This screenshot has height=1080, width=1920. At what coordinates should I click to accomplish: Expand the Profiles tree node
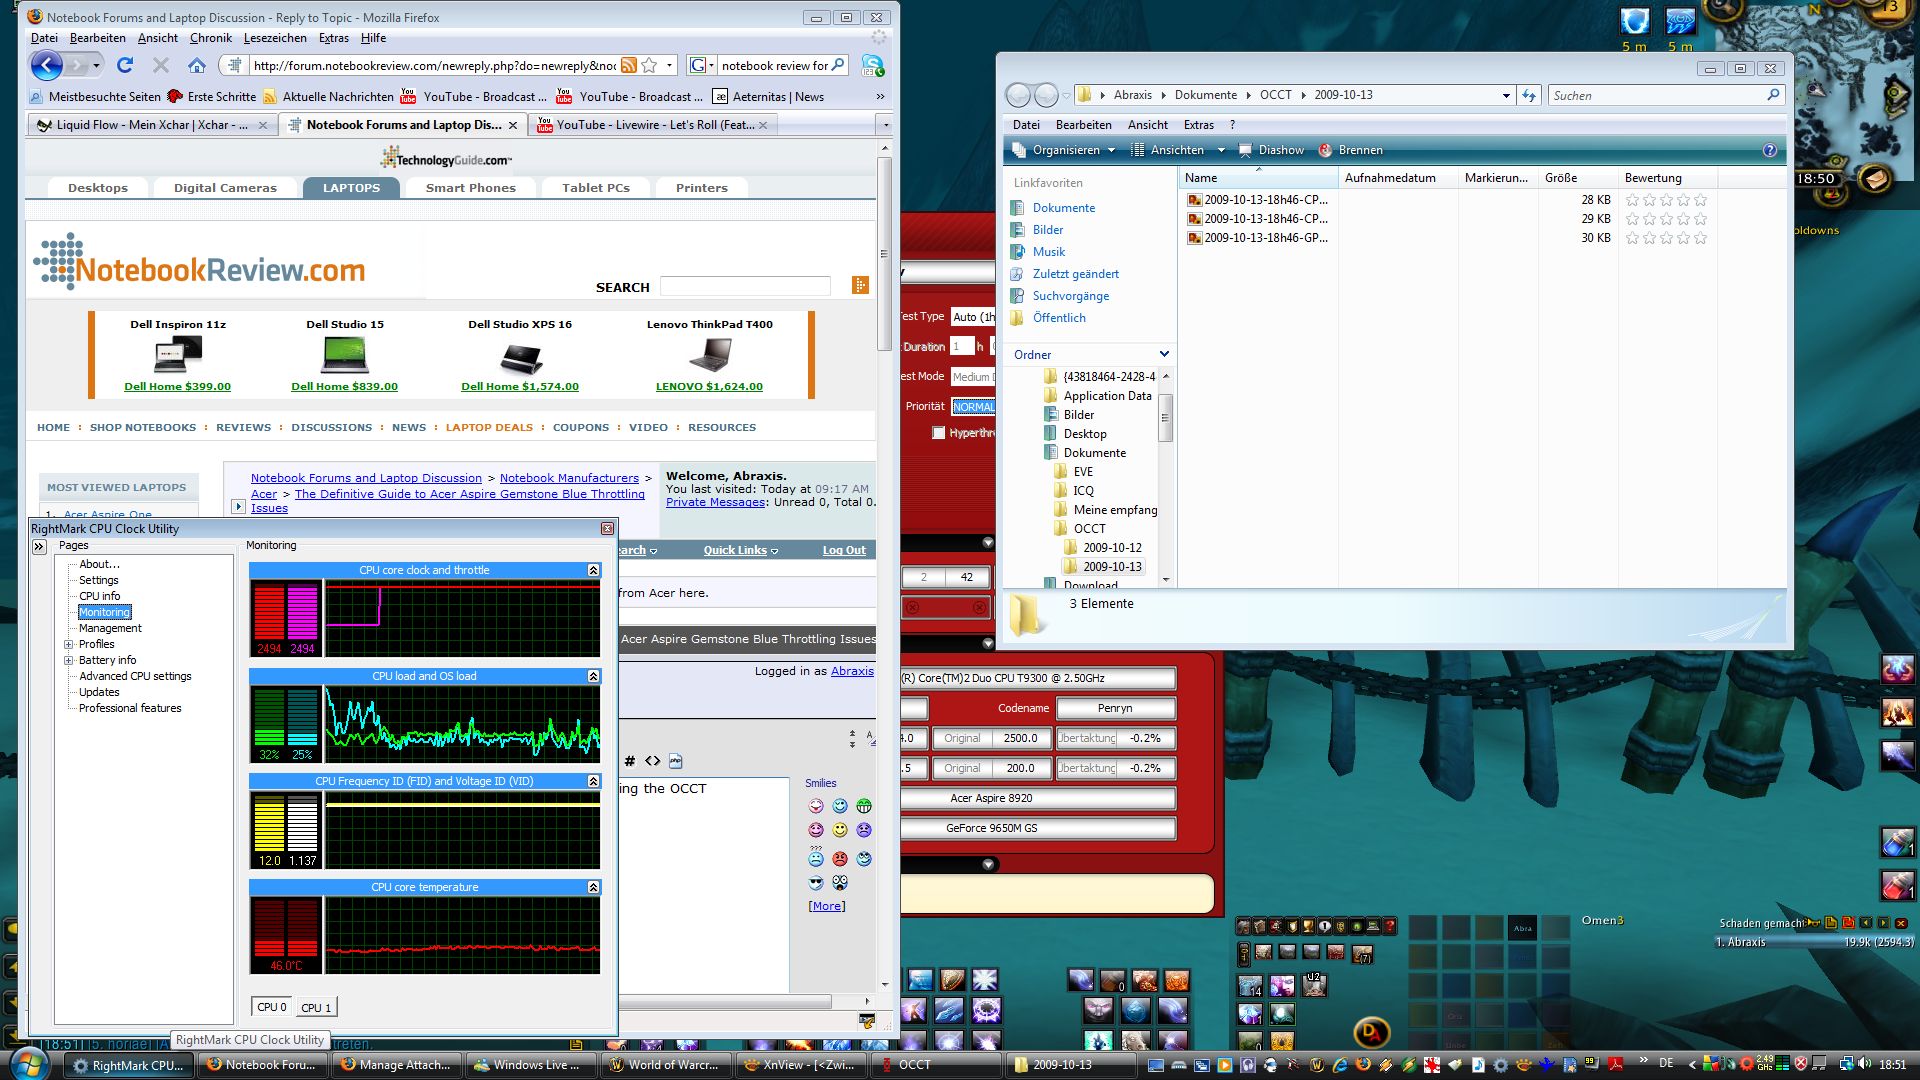click(68, 645)
